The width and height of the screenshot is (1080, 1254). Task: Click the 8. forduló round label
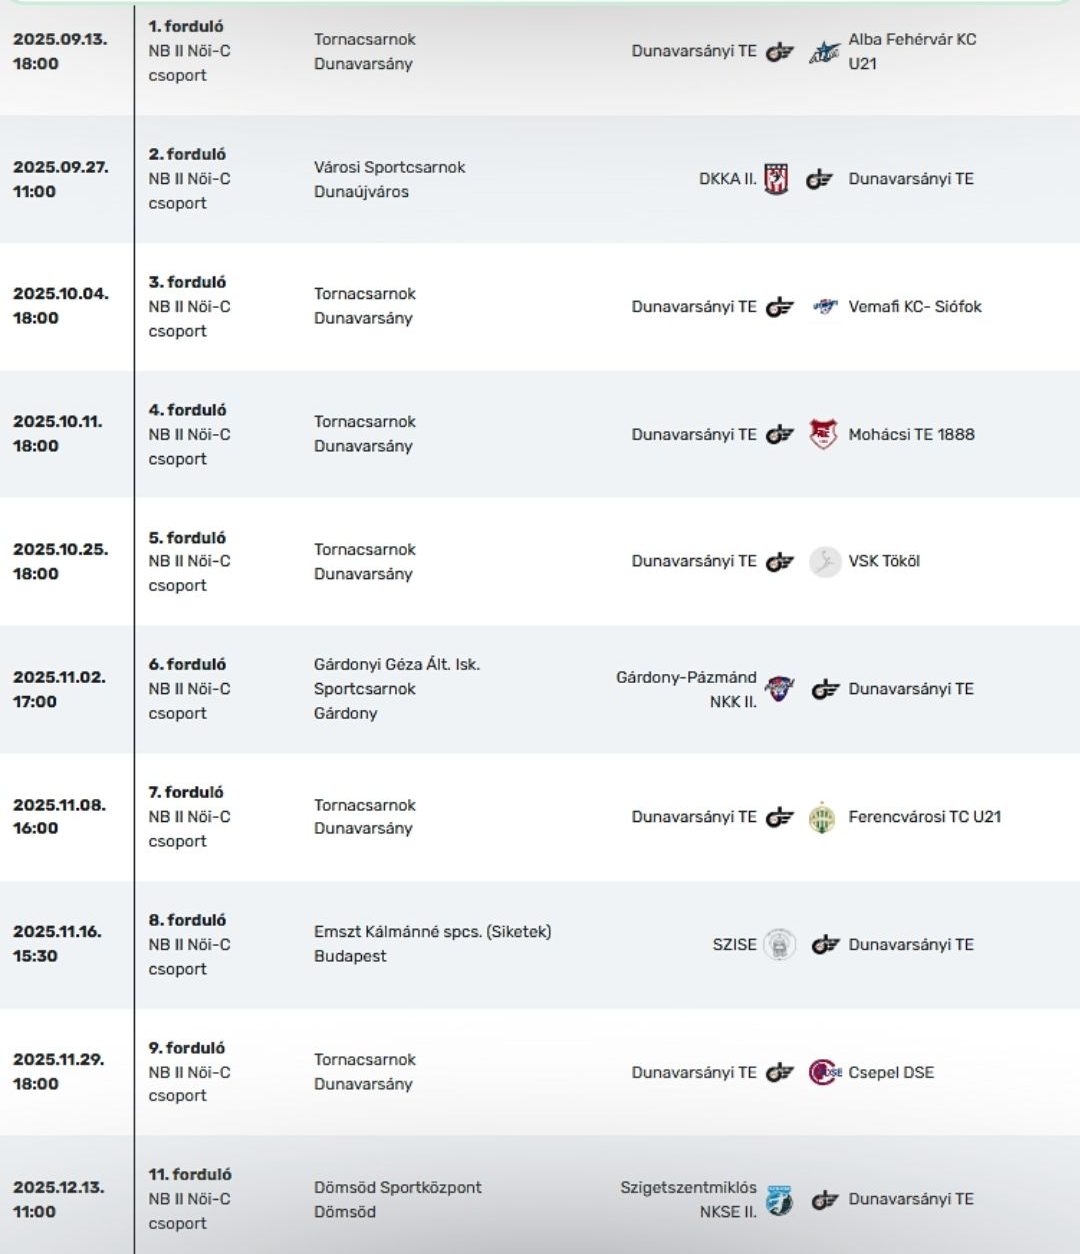click(187, 920)
